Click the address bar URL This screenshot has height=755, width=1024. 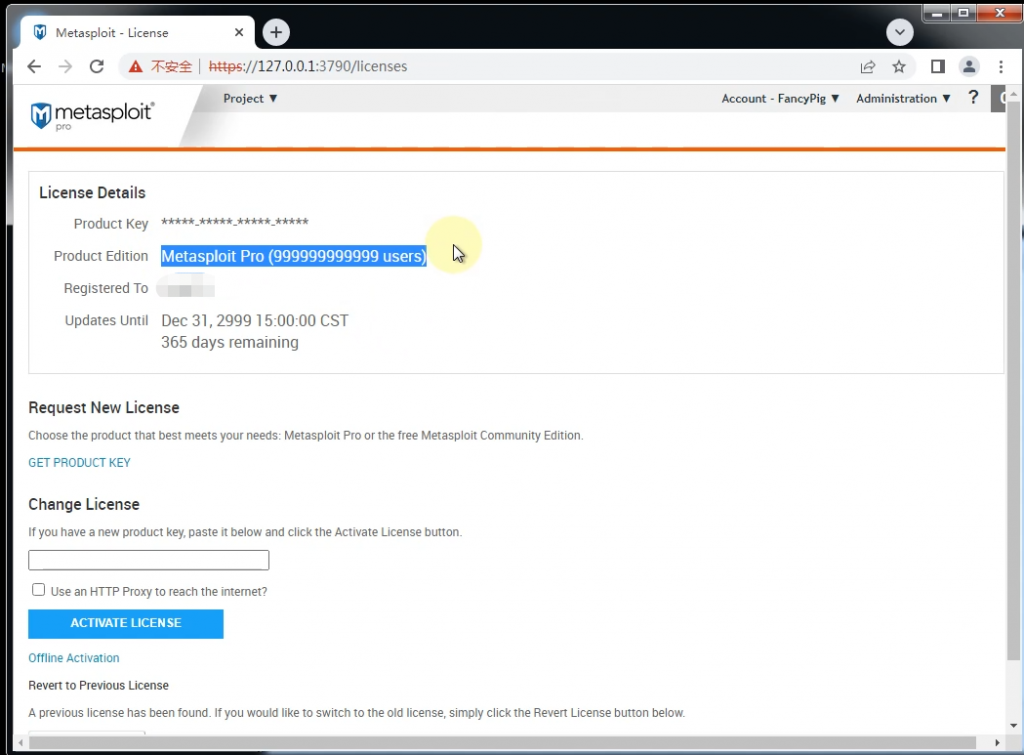click(x=308, y=67)
